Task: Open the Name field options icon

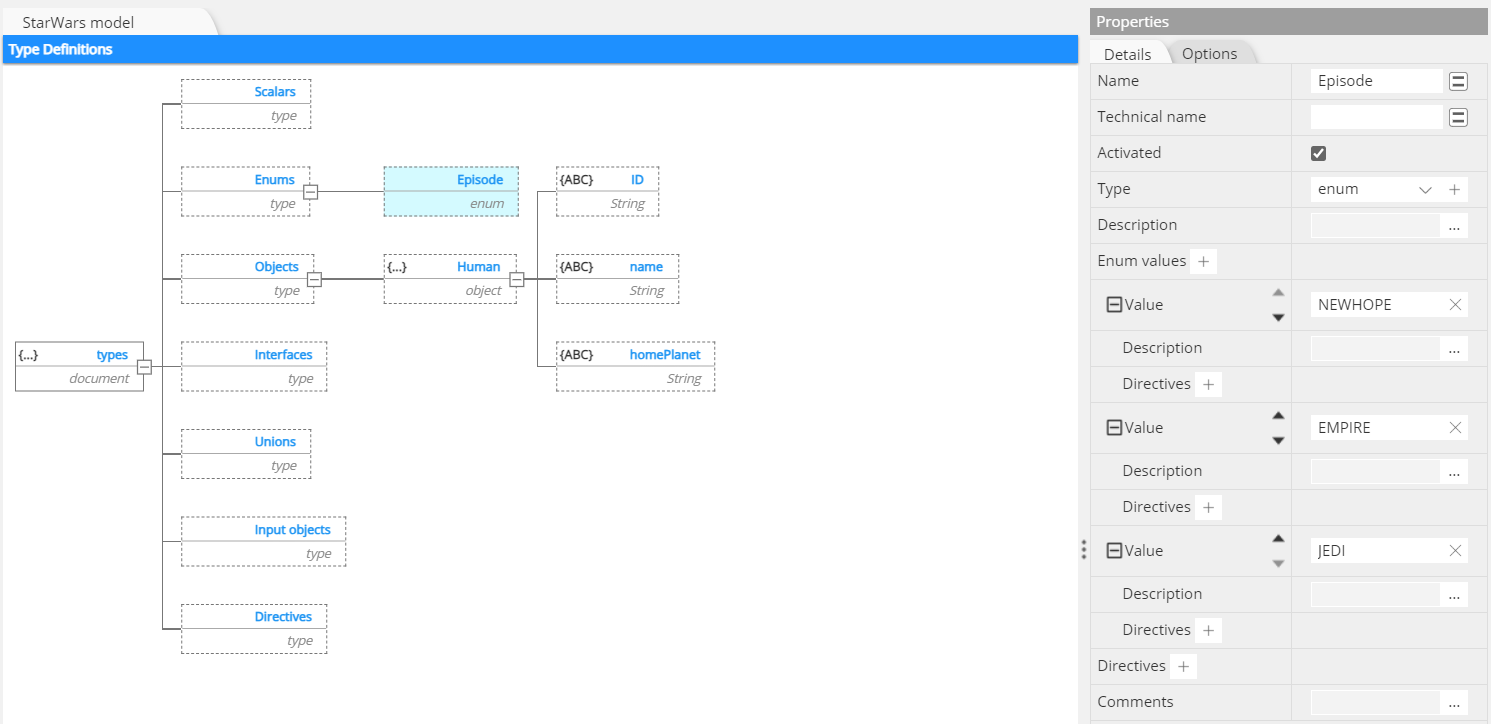Action: (x=1458, y=81)
